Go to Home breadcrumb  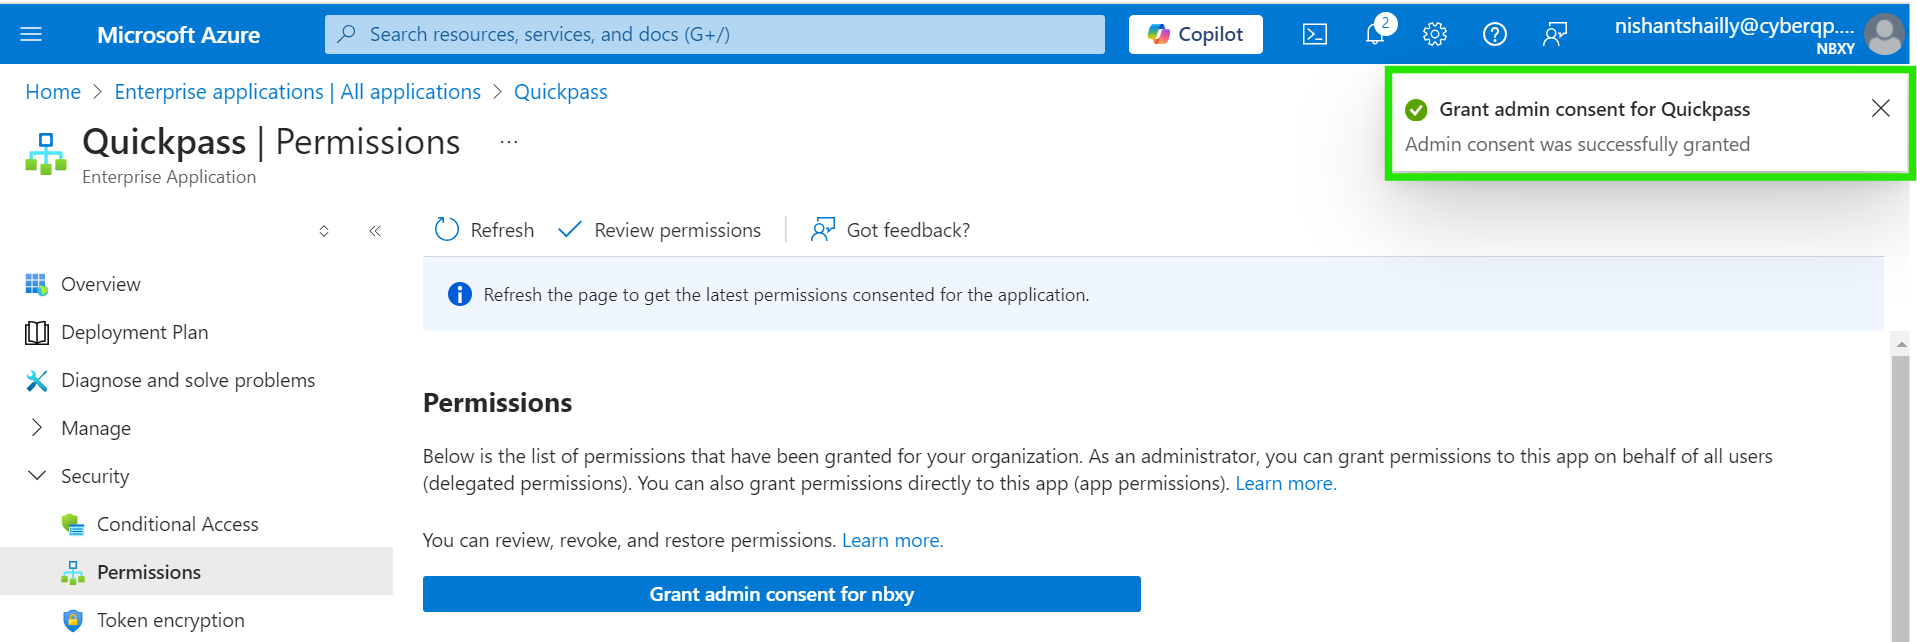point(53,92)
